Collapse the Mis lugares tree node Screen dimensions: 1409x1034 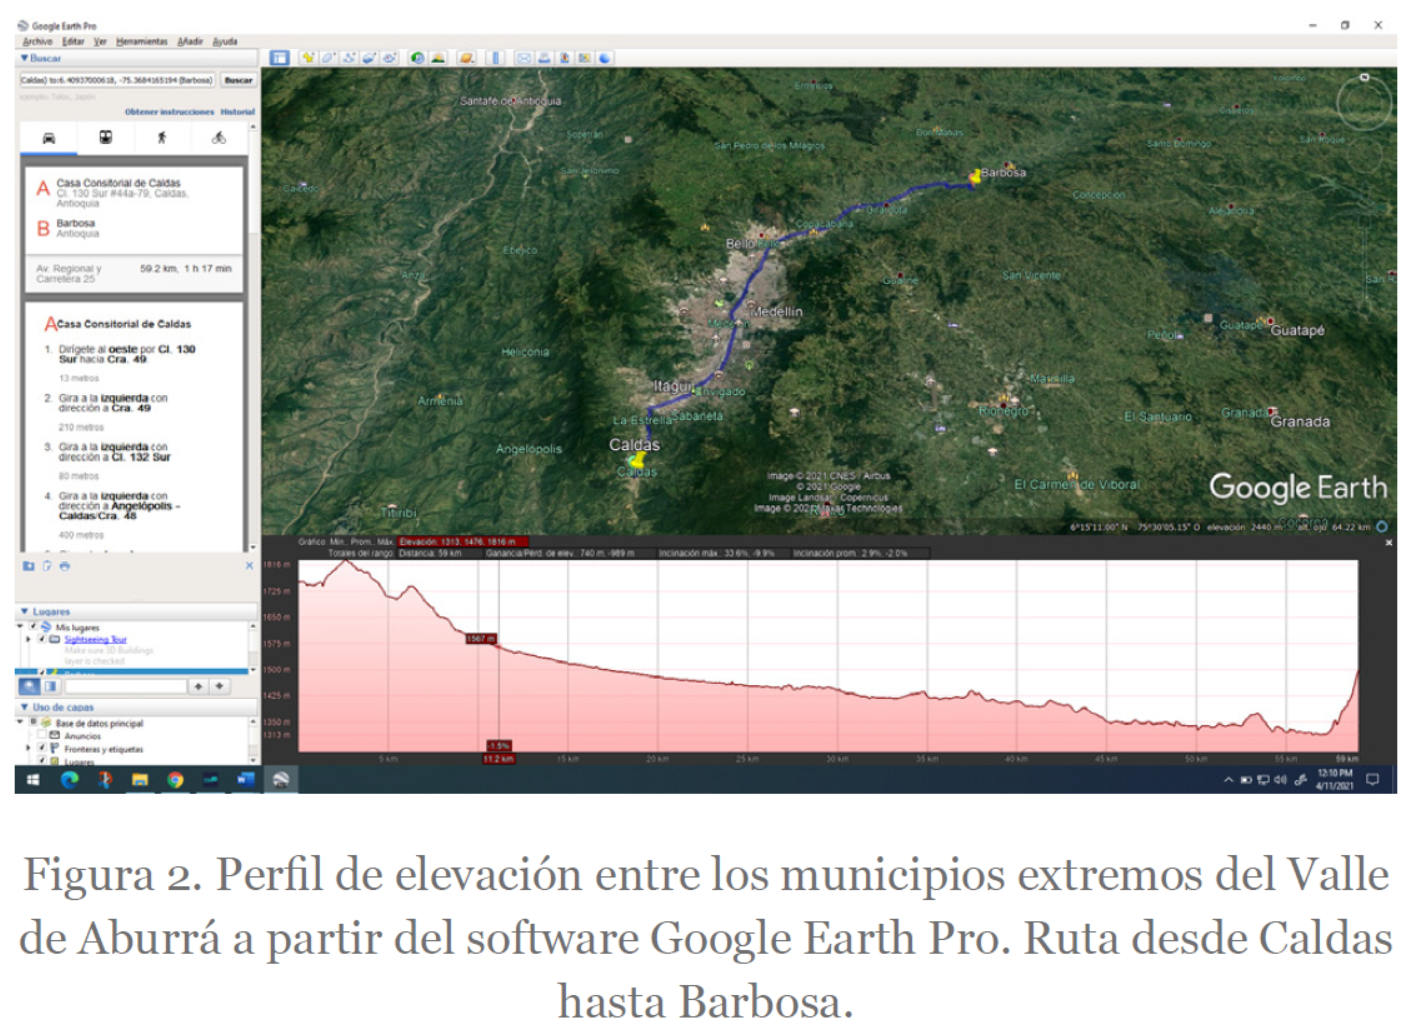pos(20,626)
